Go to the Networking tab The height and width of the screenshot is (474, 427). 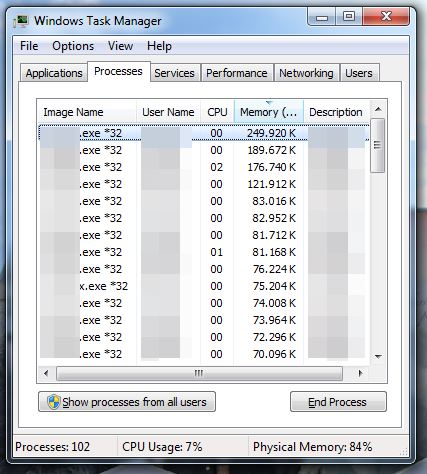pos(306,73)
